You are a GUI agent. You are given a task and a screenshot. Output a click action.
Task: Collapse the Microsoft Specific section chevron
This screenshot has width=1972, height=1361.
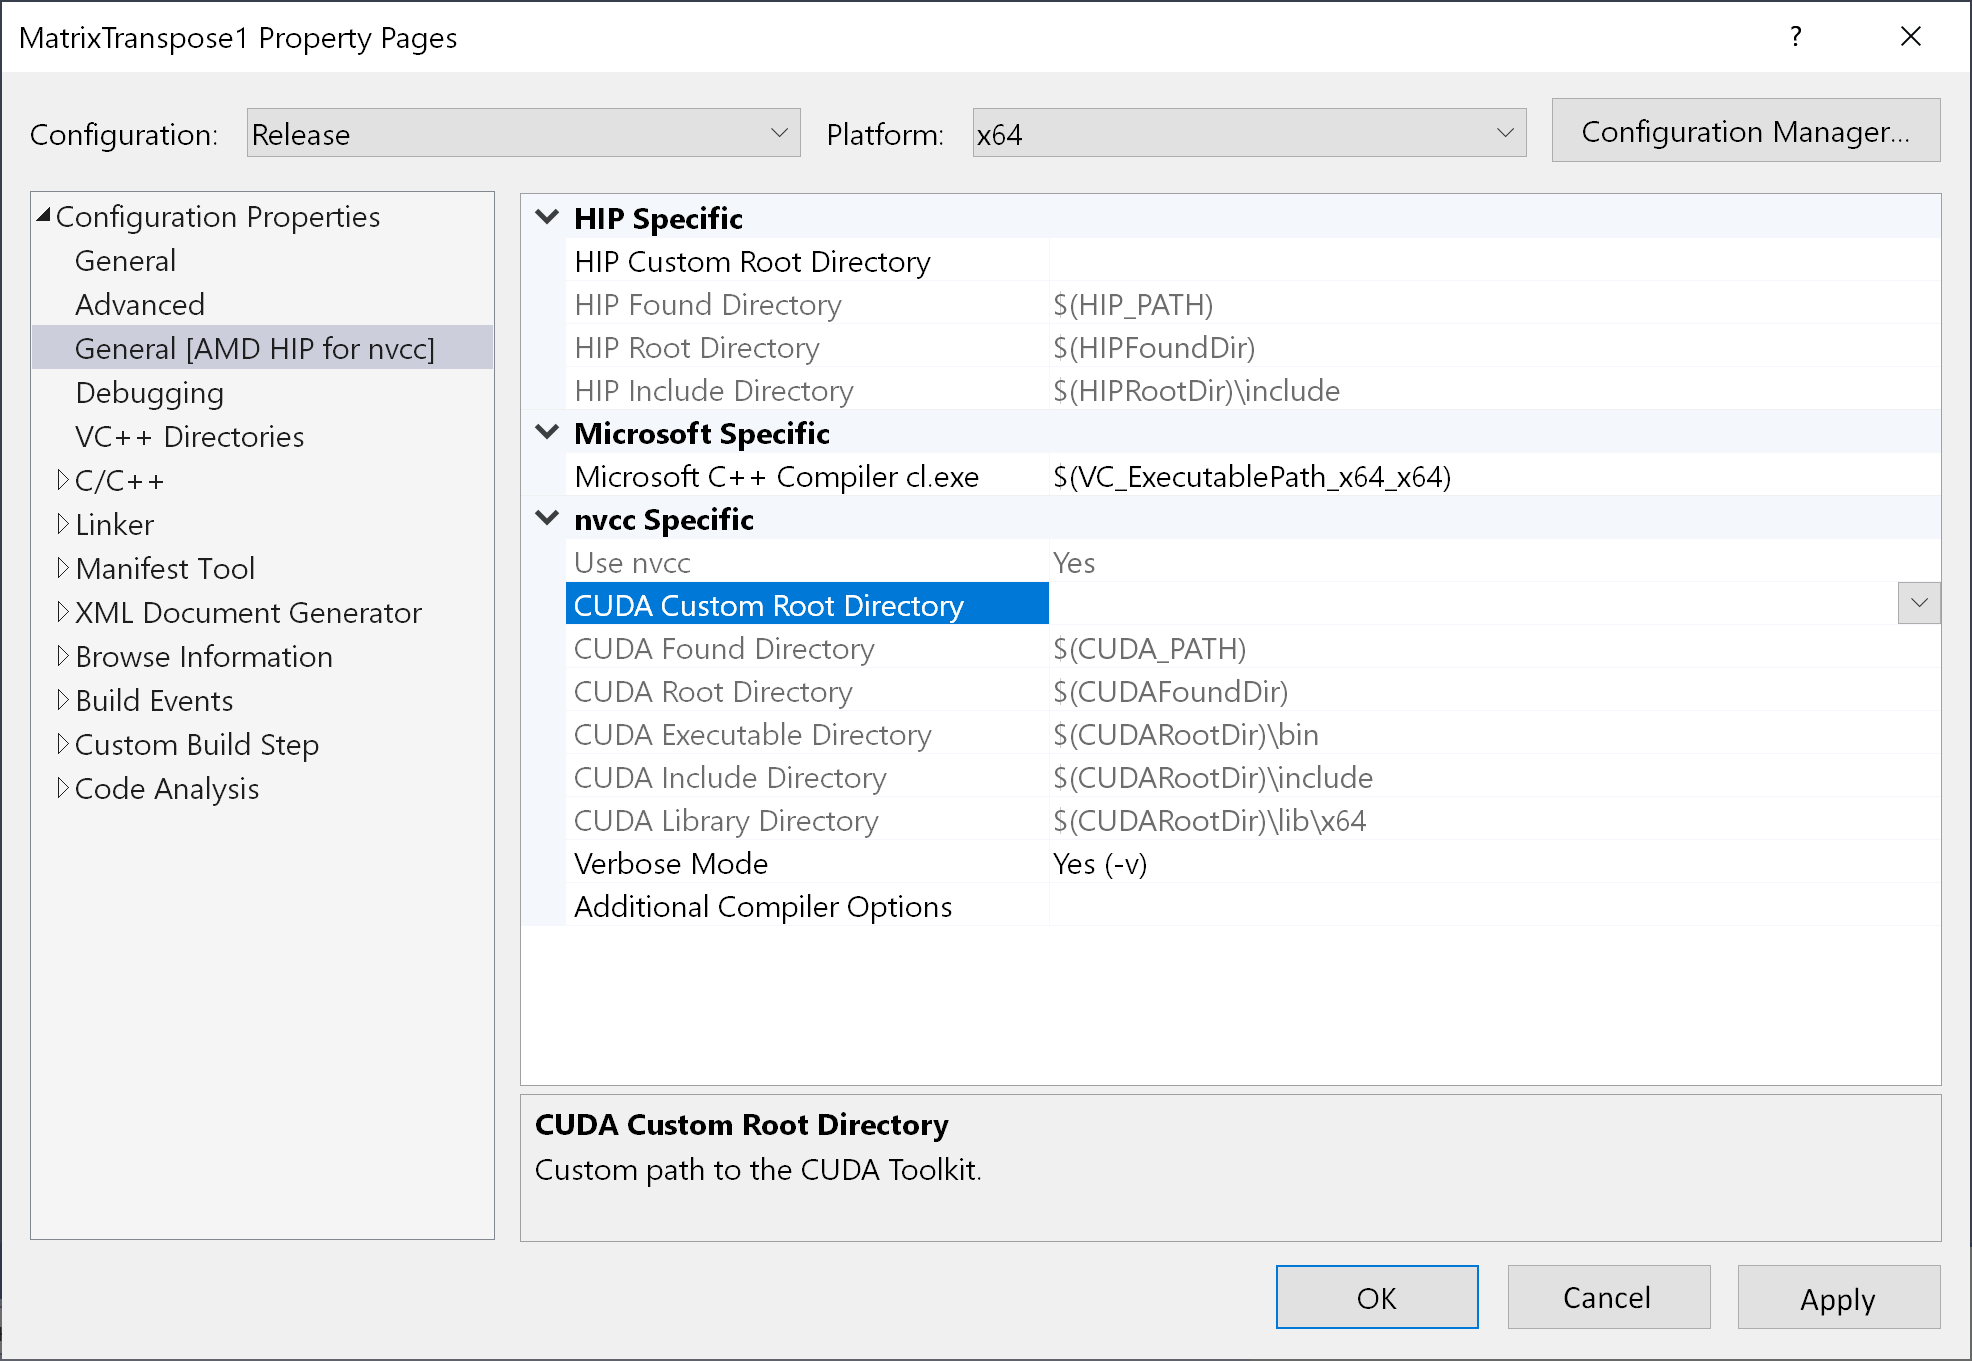(547, 432)
